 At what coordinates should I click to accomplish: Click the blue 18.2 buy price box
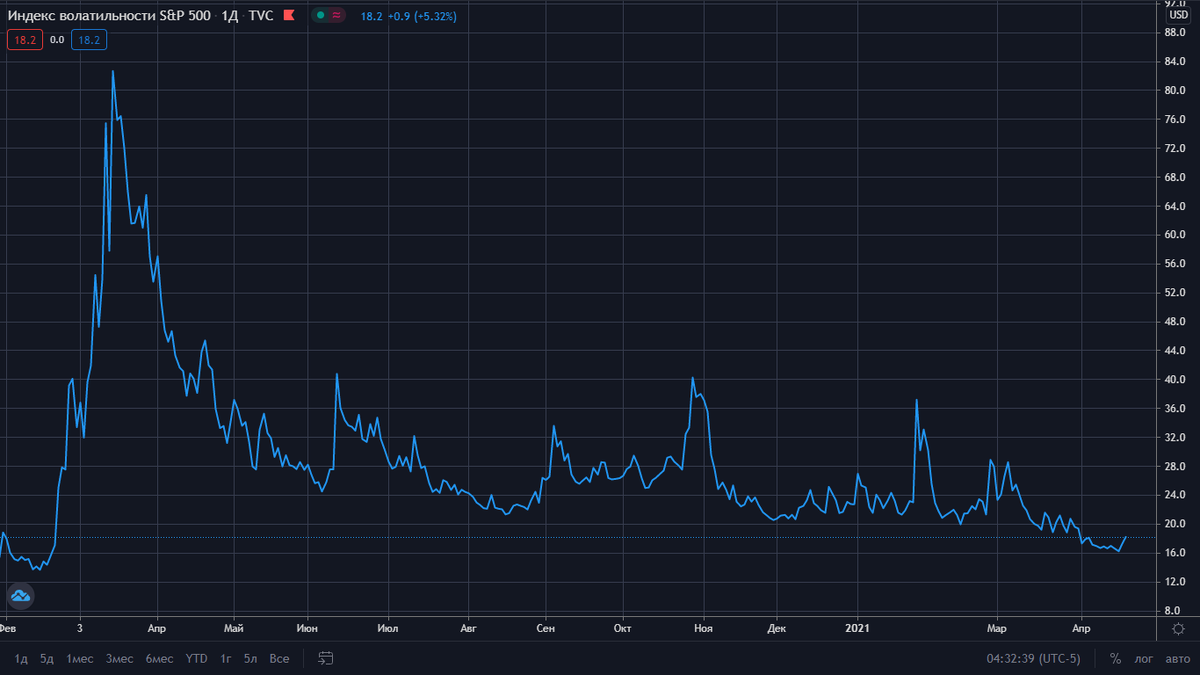coord(89,40)
